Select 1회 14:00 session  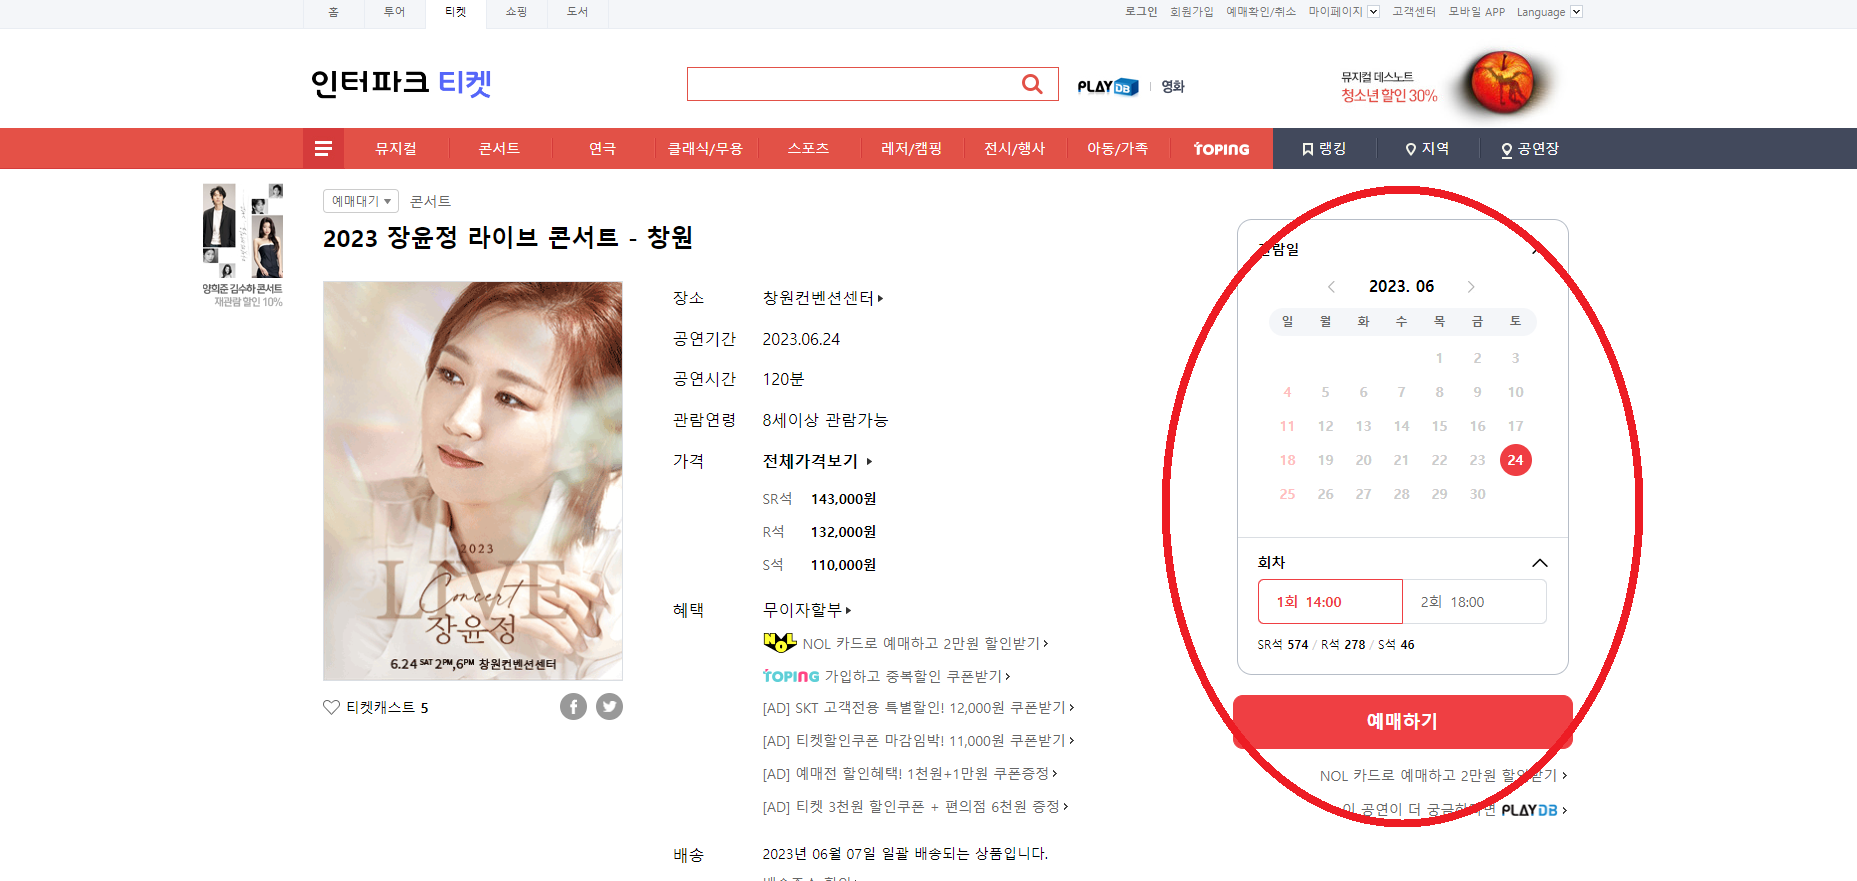coord(1330,602)
